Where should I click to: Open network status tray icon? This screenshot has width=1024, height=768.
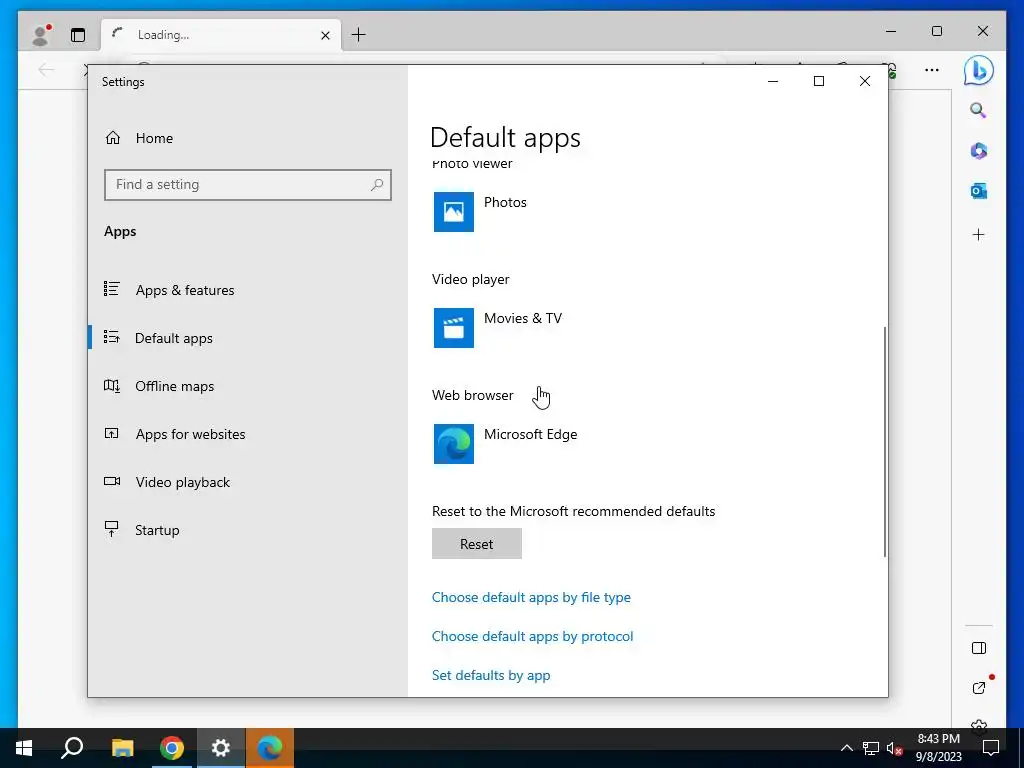click(x=870, y=748)
